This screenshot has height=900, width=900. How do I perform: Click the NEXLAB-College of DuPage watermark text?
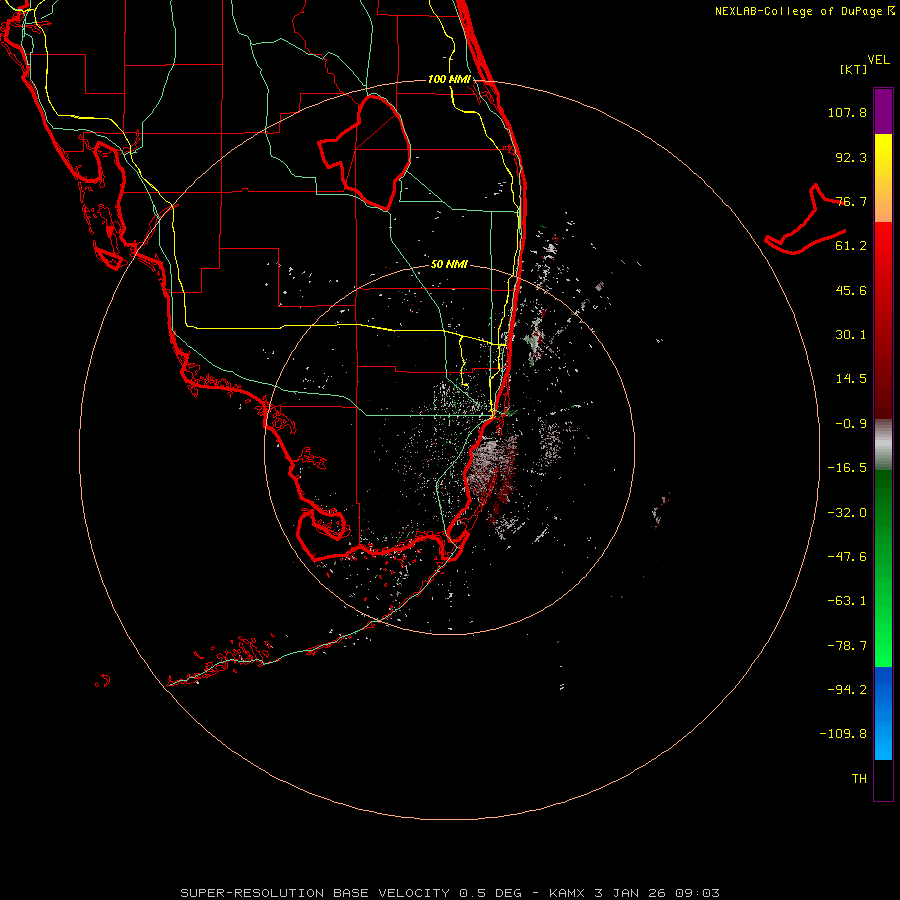tap(804, 11)
